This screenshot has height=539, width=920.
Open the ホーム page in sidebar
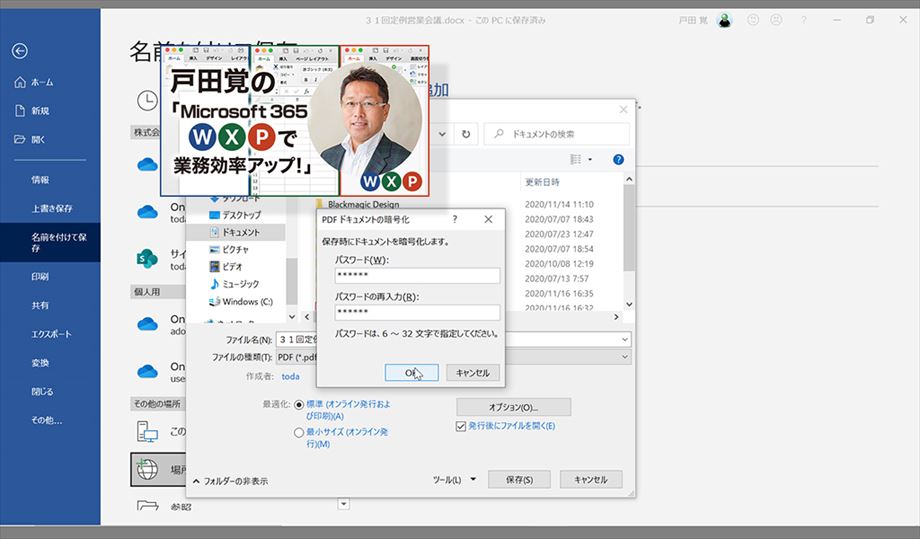(x=34, y=82)
